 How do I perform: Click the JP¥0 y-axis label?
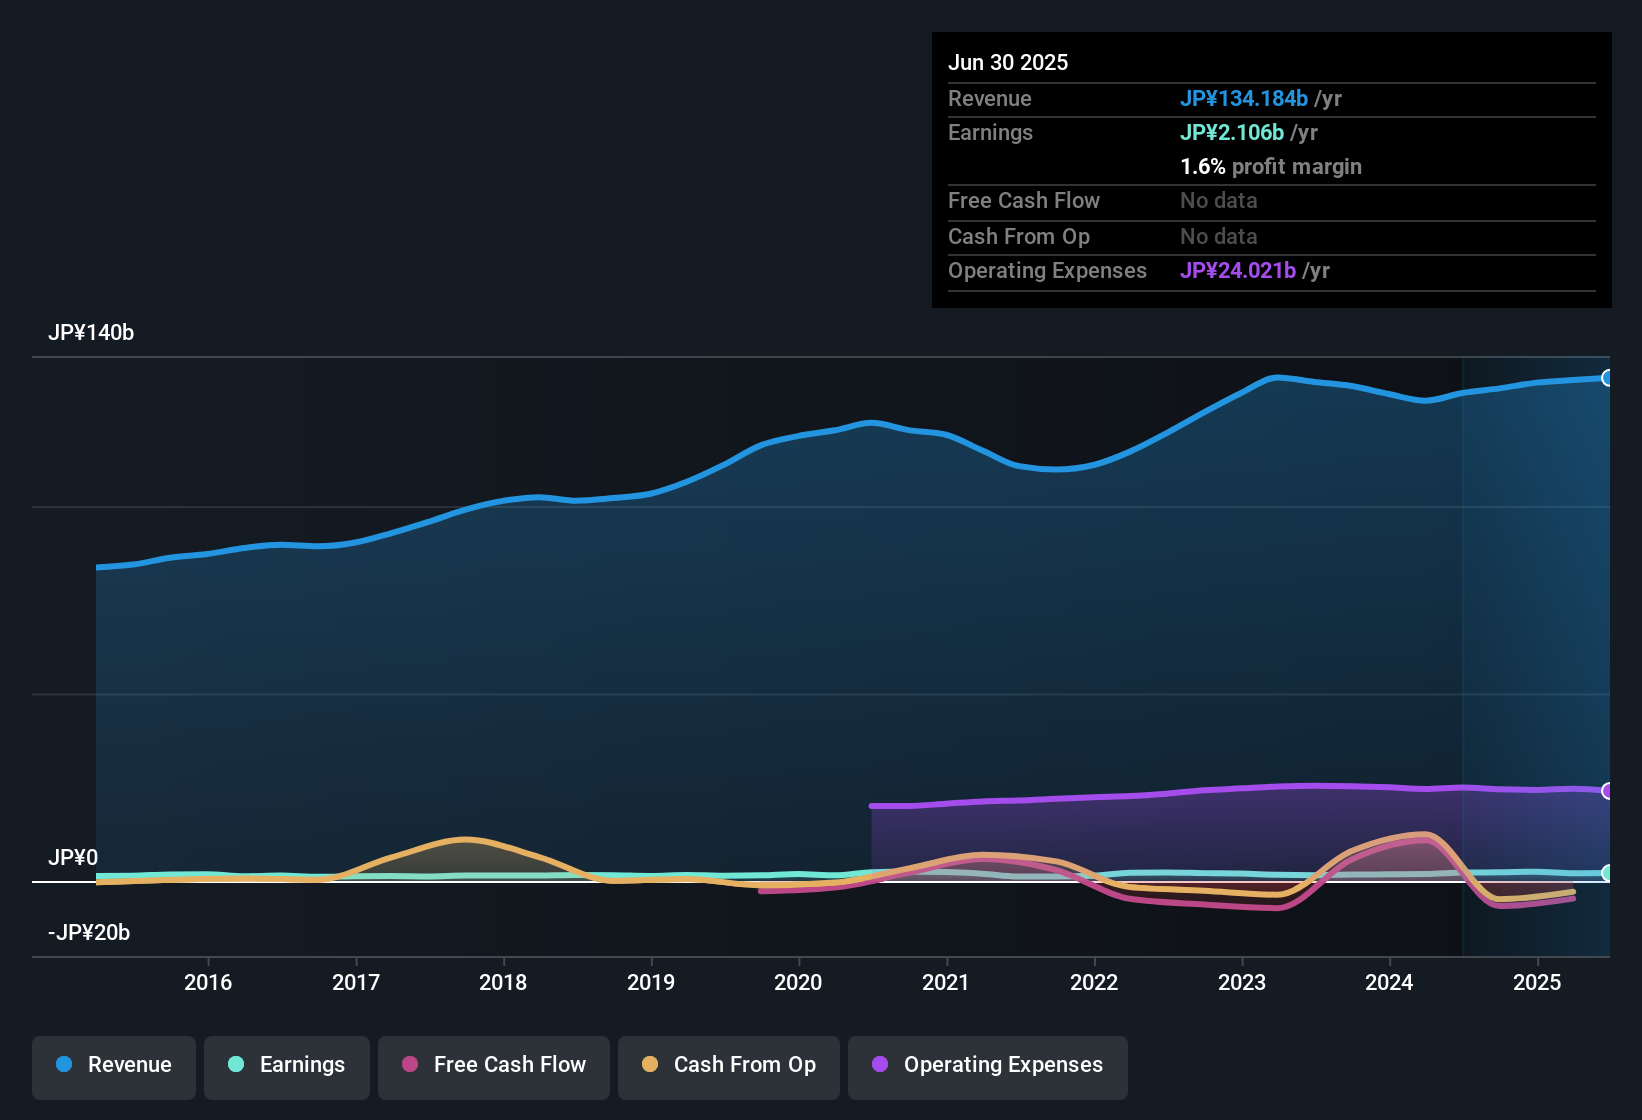click(x=73, y=858)
